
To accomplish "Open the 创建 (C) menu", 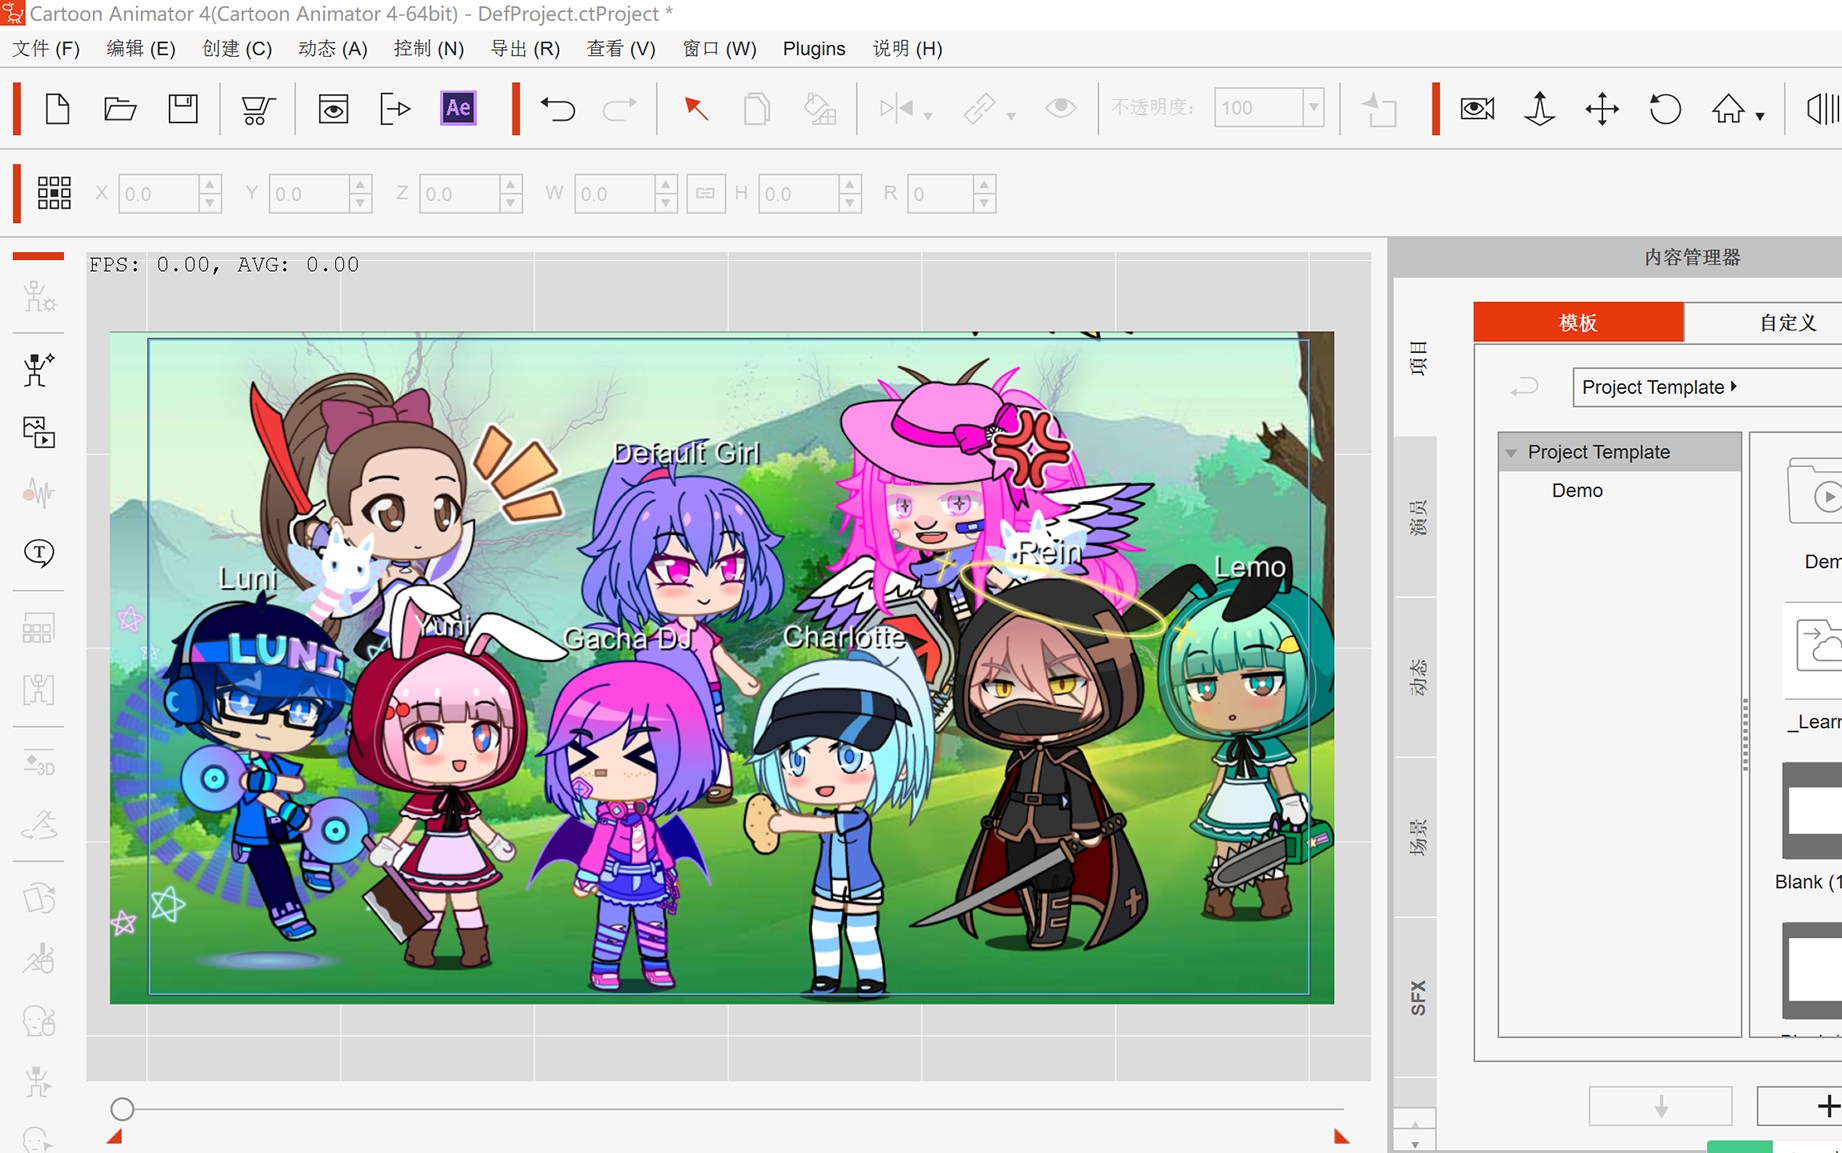I will [237, 48].
